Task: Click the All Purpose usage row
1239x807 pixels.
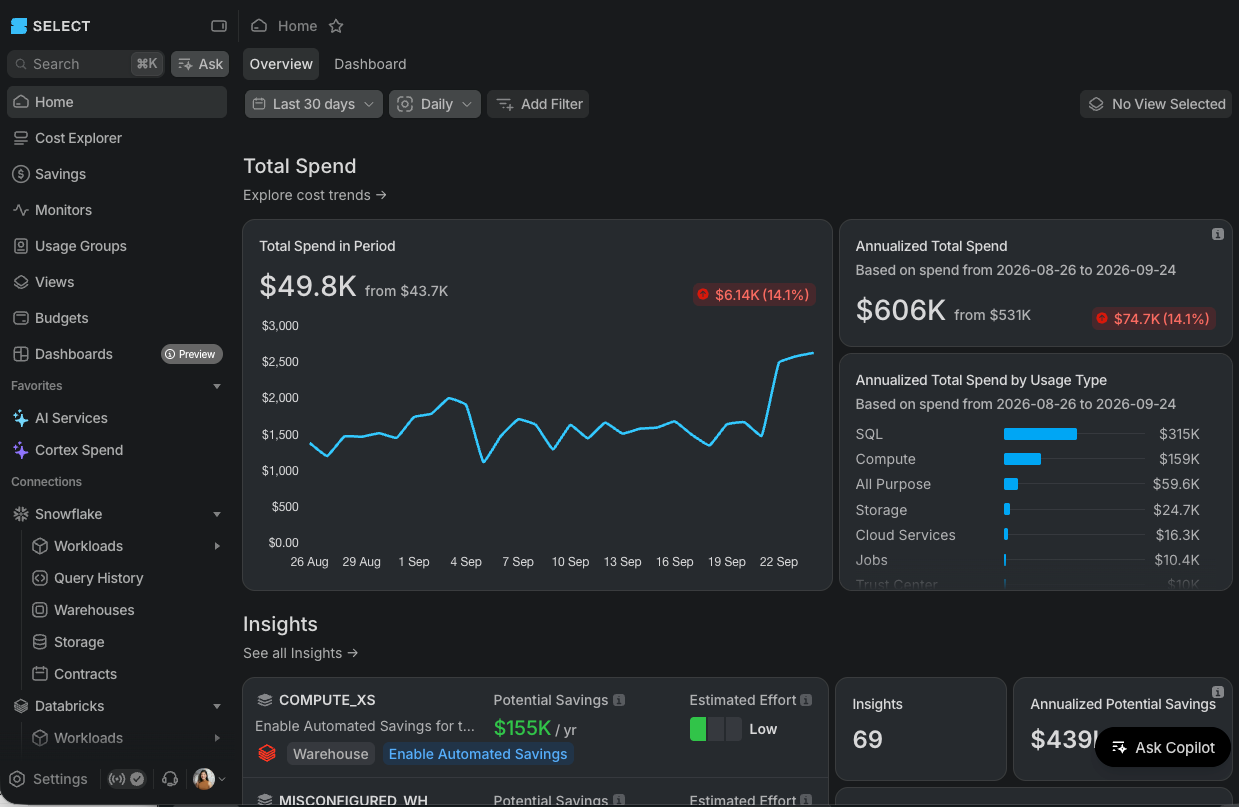Action: pos(1028,484)
